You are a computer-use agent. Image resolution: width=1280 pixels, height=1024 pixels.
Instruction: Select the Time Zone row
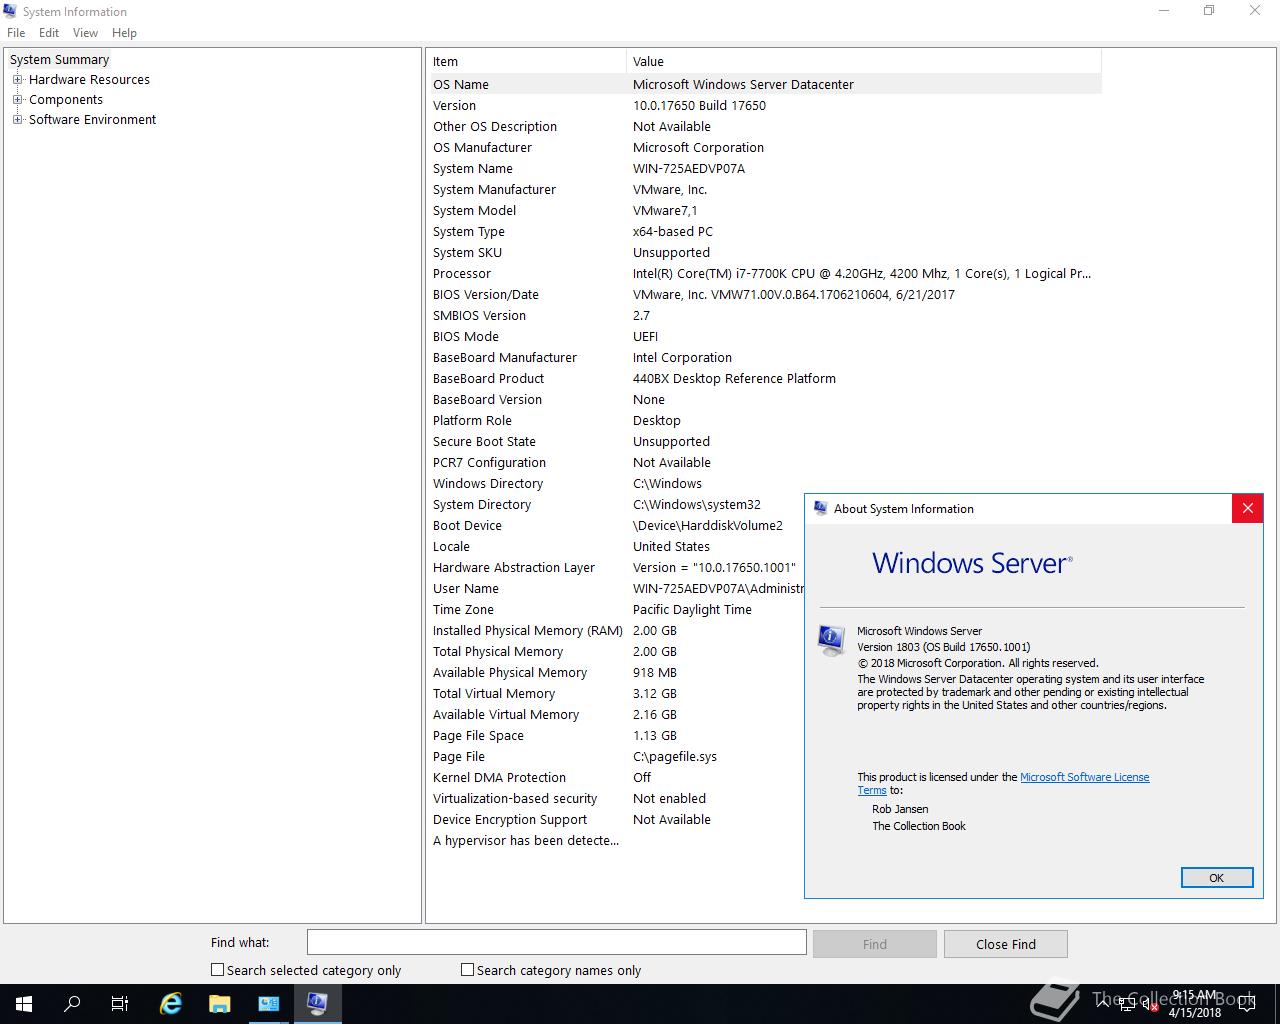click(617, 609)
